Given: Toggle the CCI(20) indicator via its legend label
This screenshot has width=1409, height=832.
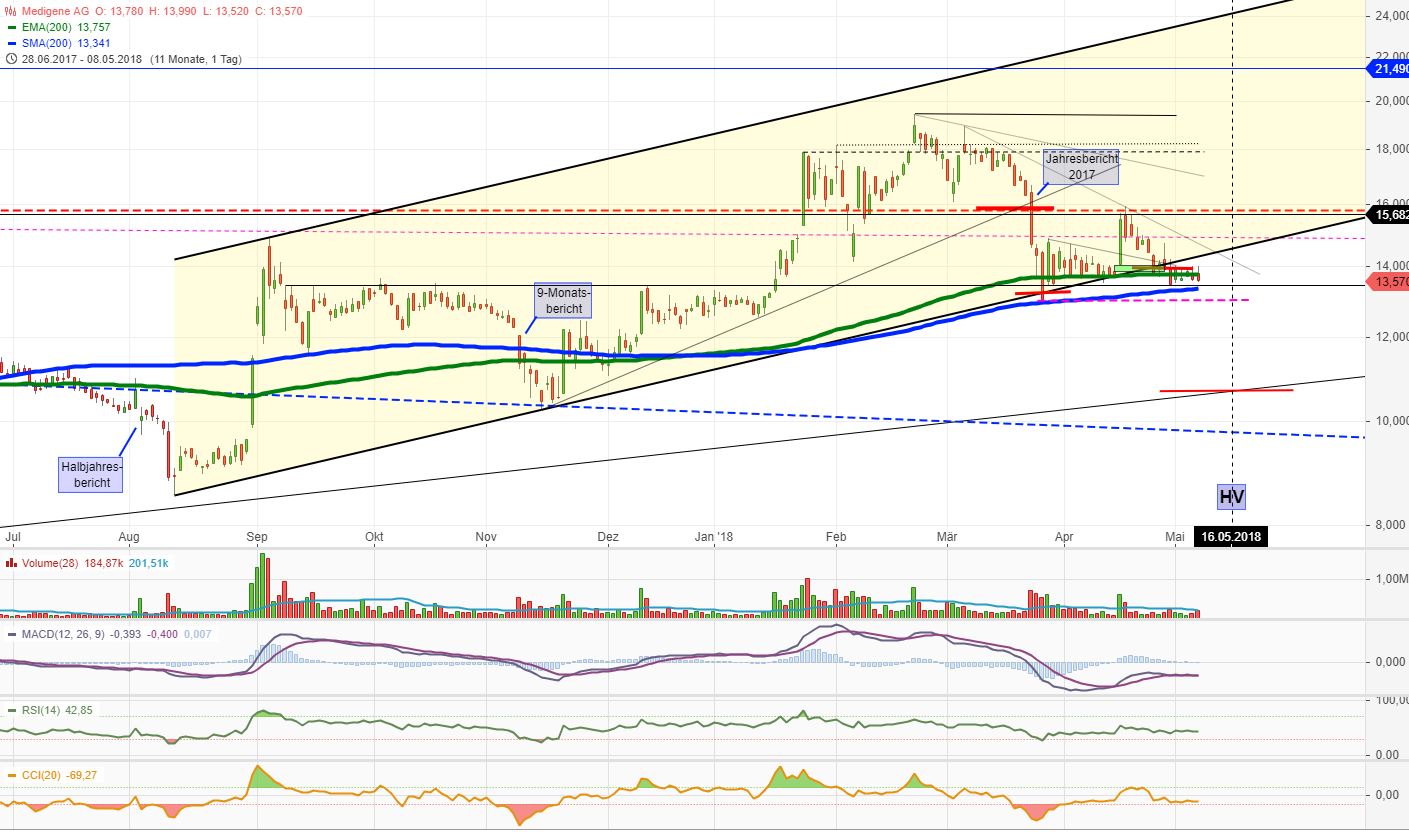Looking at the screenshot, I should (x=40, y=774).
